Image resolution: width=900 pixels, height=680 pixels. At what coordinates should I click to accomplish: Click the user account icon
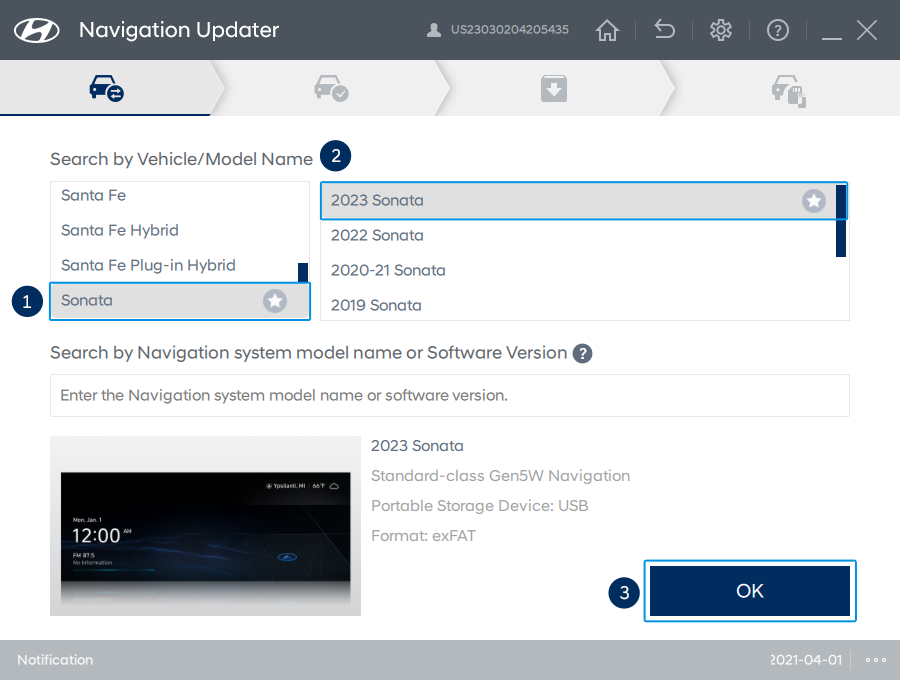pos(434,30)
